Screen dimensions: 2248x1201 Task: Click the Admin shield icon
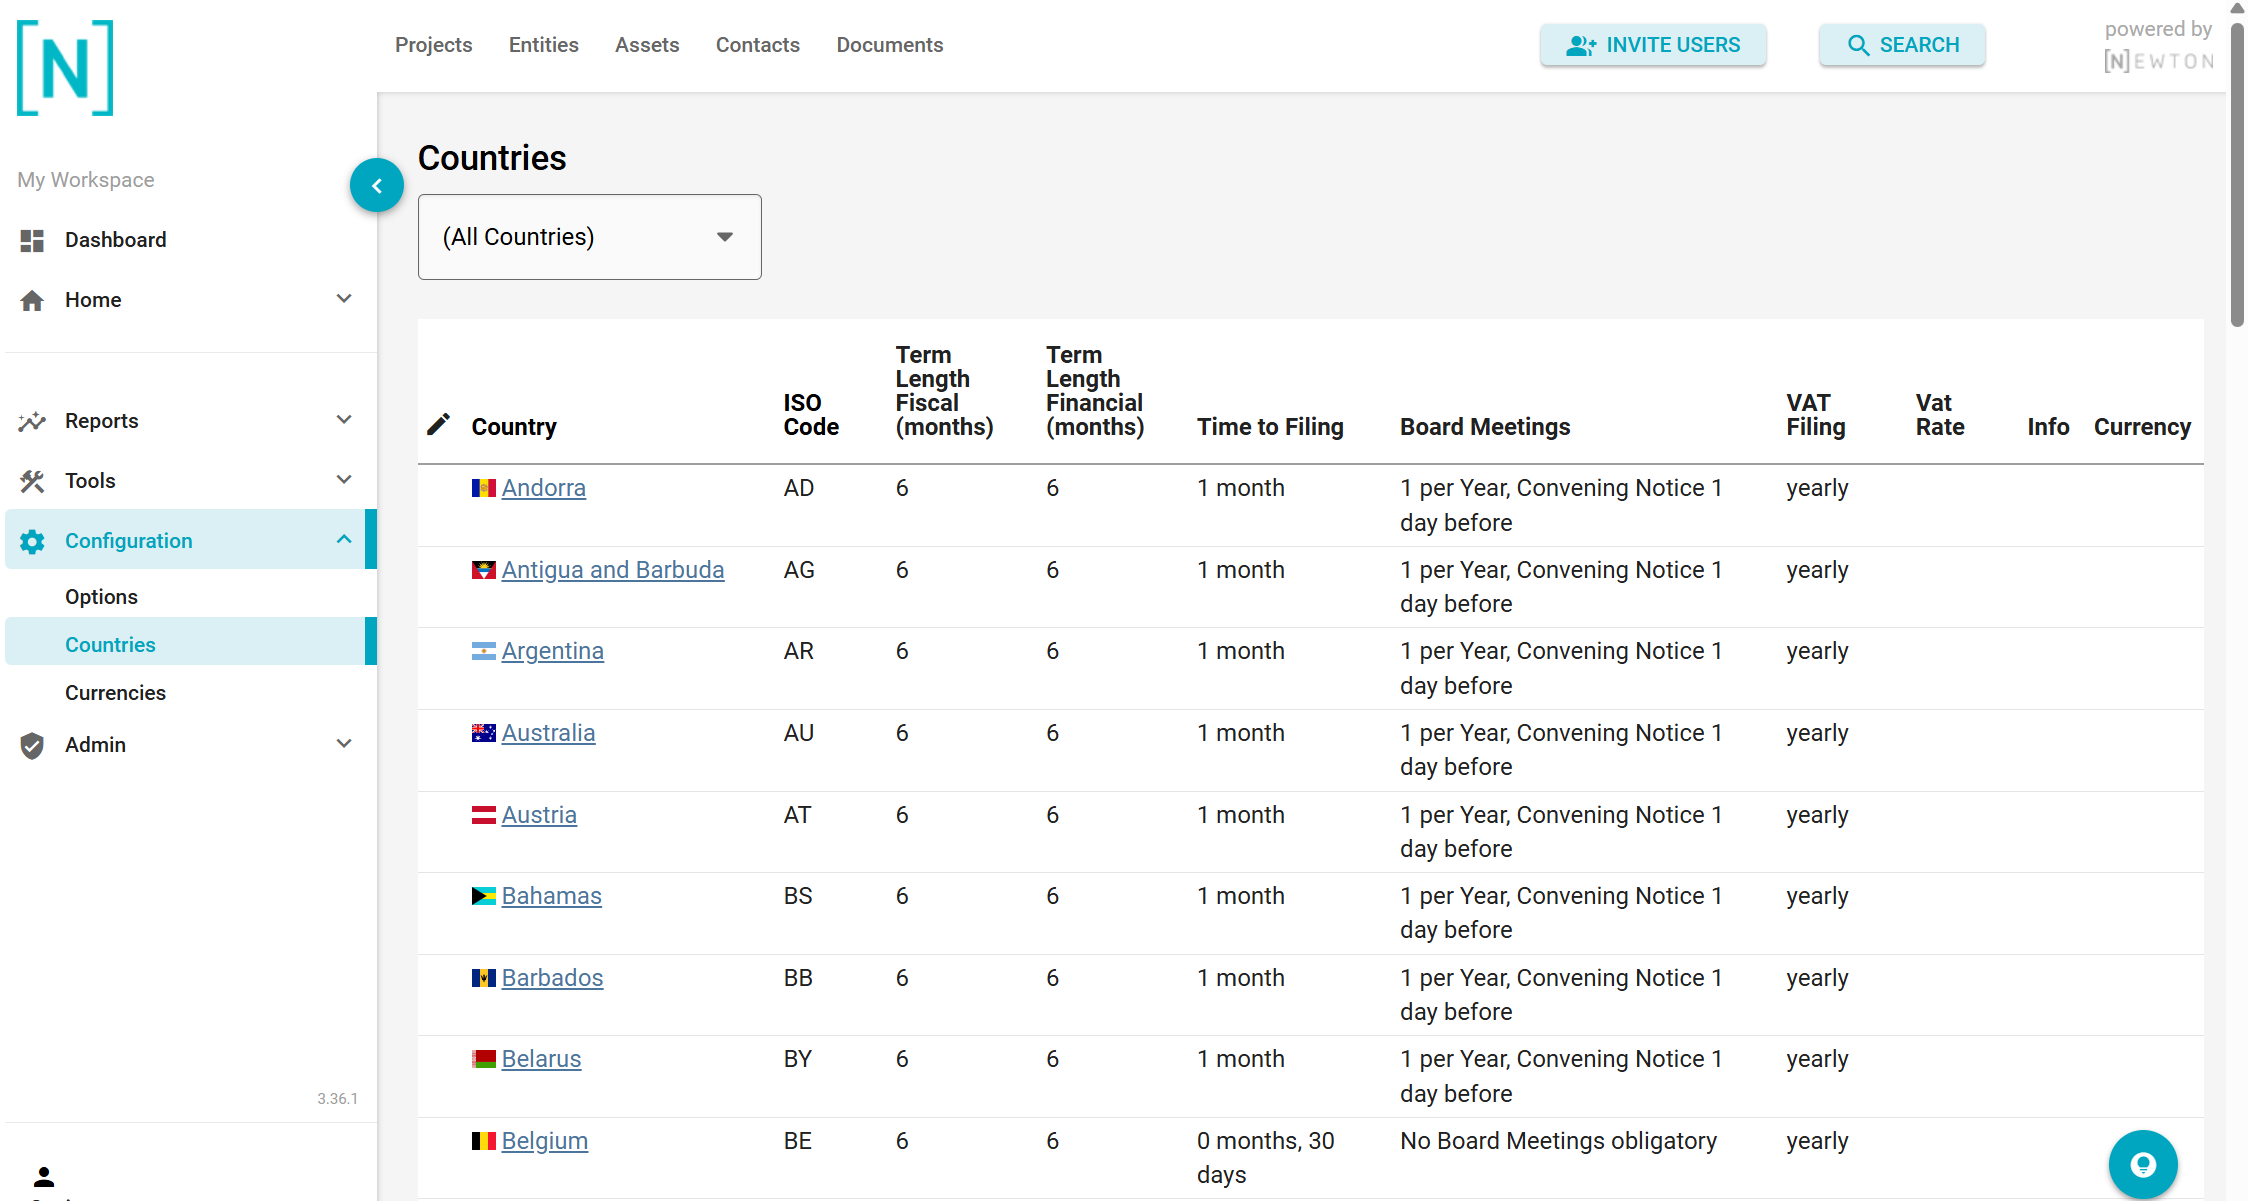pos(32,745)
